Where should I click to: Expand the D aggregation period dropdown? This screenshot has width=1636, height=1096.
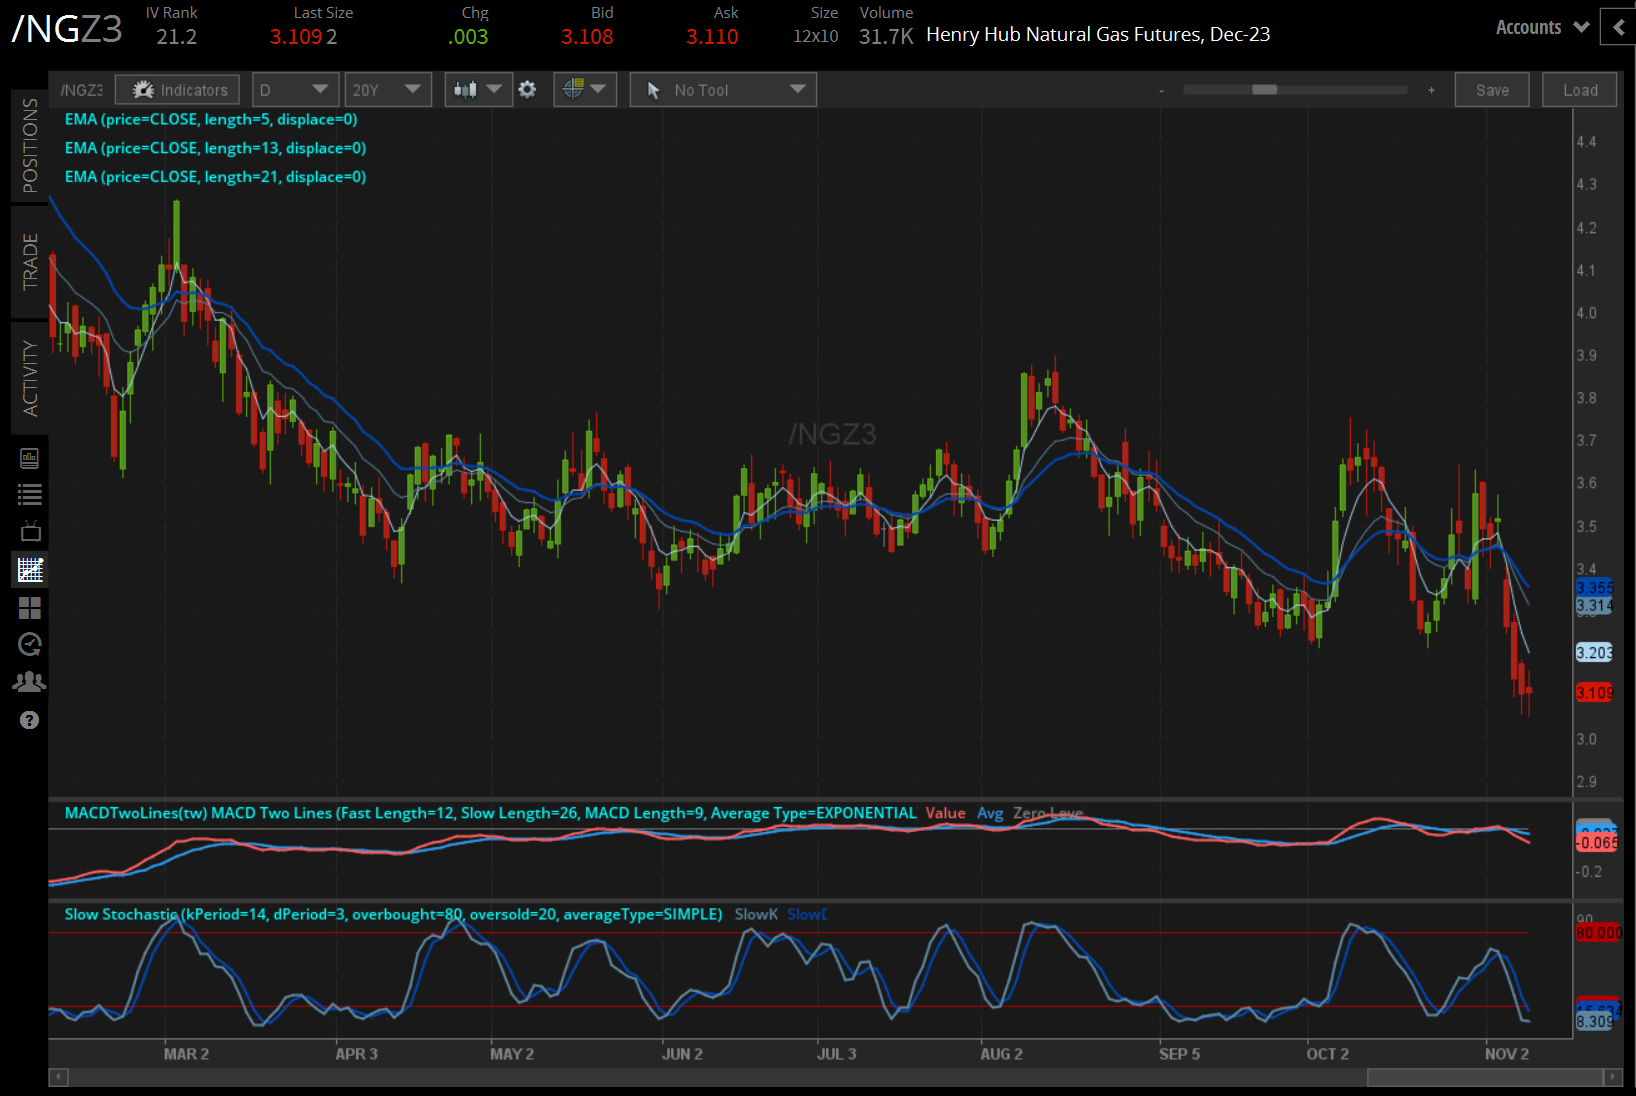295,90
